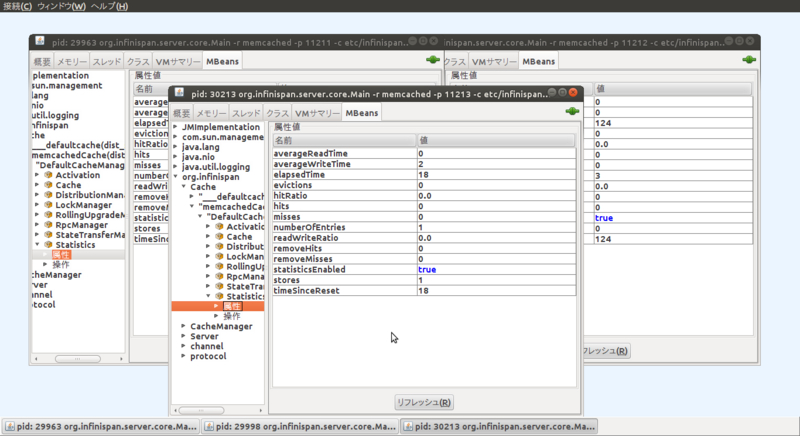800x436 pixels.
Task: Click the green connection icon in the rightmost window
Action: (x=749, y=60)
